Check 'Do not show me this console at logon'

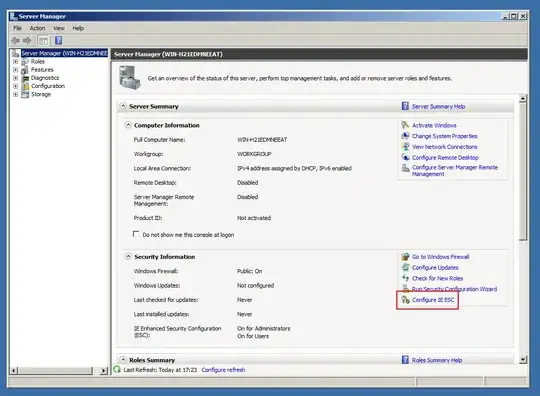[x=136, y=234]
